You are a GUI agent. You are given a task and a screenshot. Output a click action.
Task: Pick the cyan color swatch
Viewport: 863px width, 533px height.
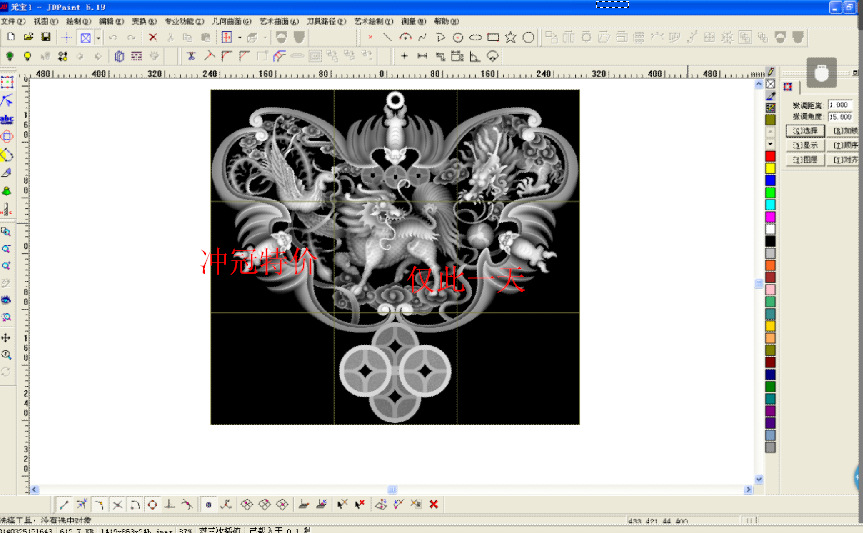[771, 205]
